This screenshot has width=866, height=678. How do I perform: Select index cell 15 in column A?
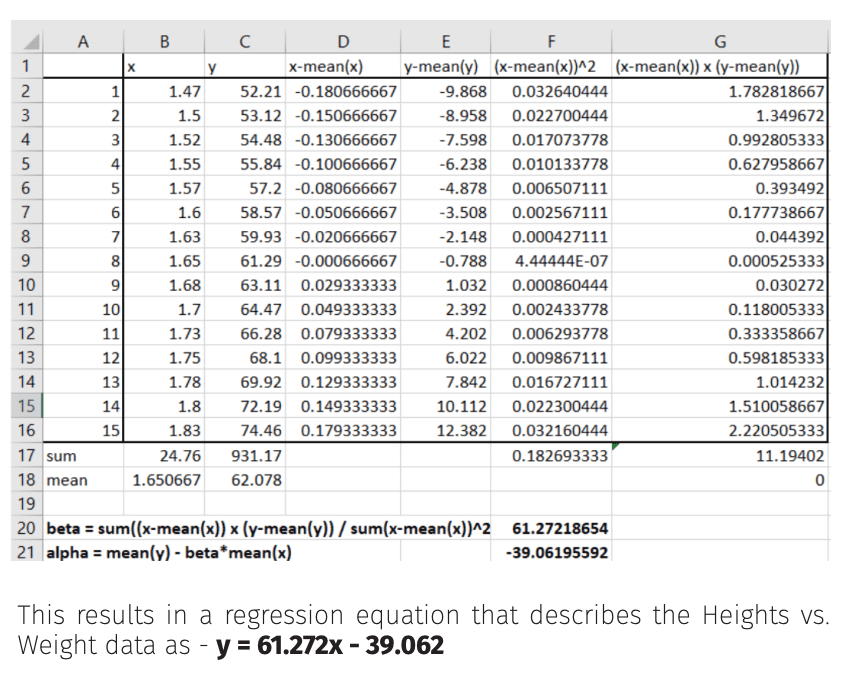(83, 430)
